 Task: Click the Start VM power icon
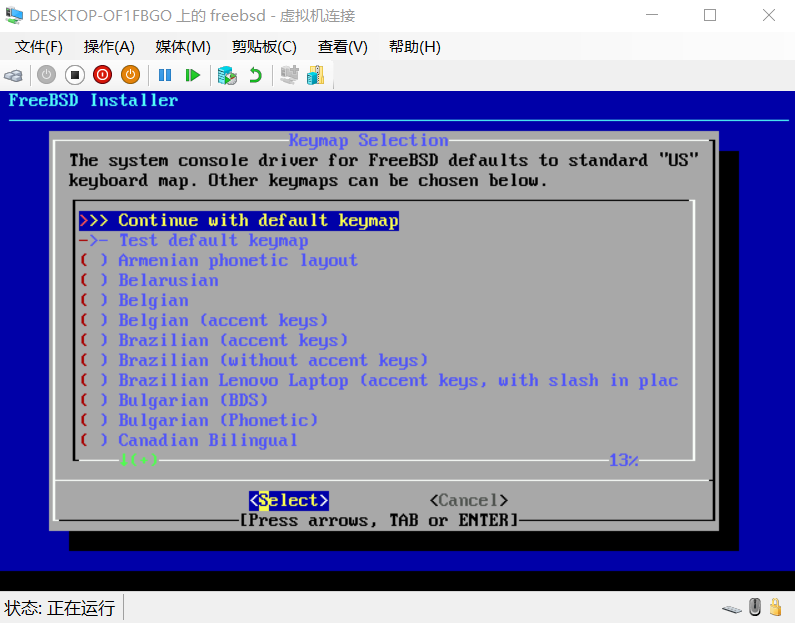pyautogui.click(x=46, y=75)
